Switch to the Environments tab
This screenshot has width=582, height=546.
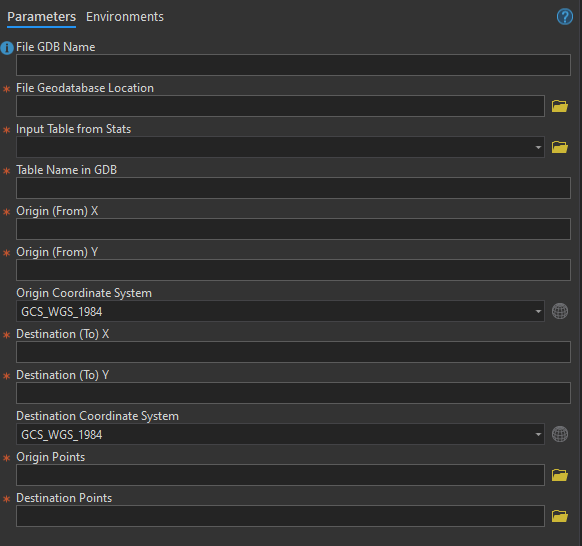[125, 17]
